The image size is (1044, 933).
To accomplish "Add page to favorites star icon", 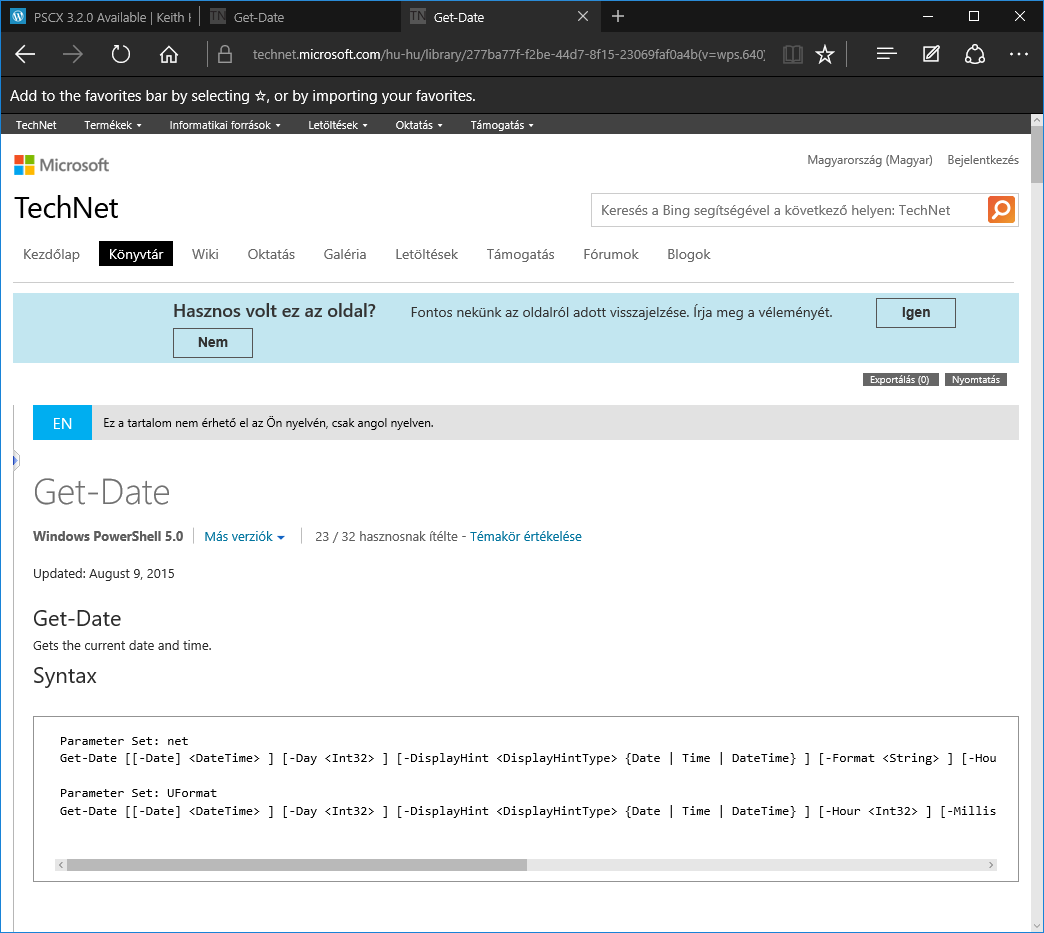I will [825, 55].
